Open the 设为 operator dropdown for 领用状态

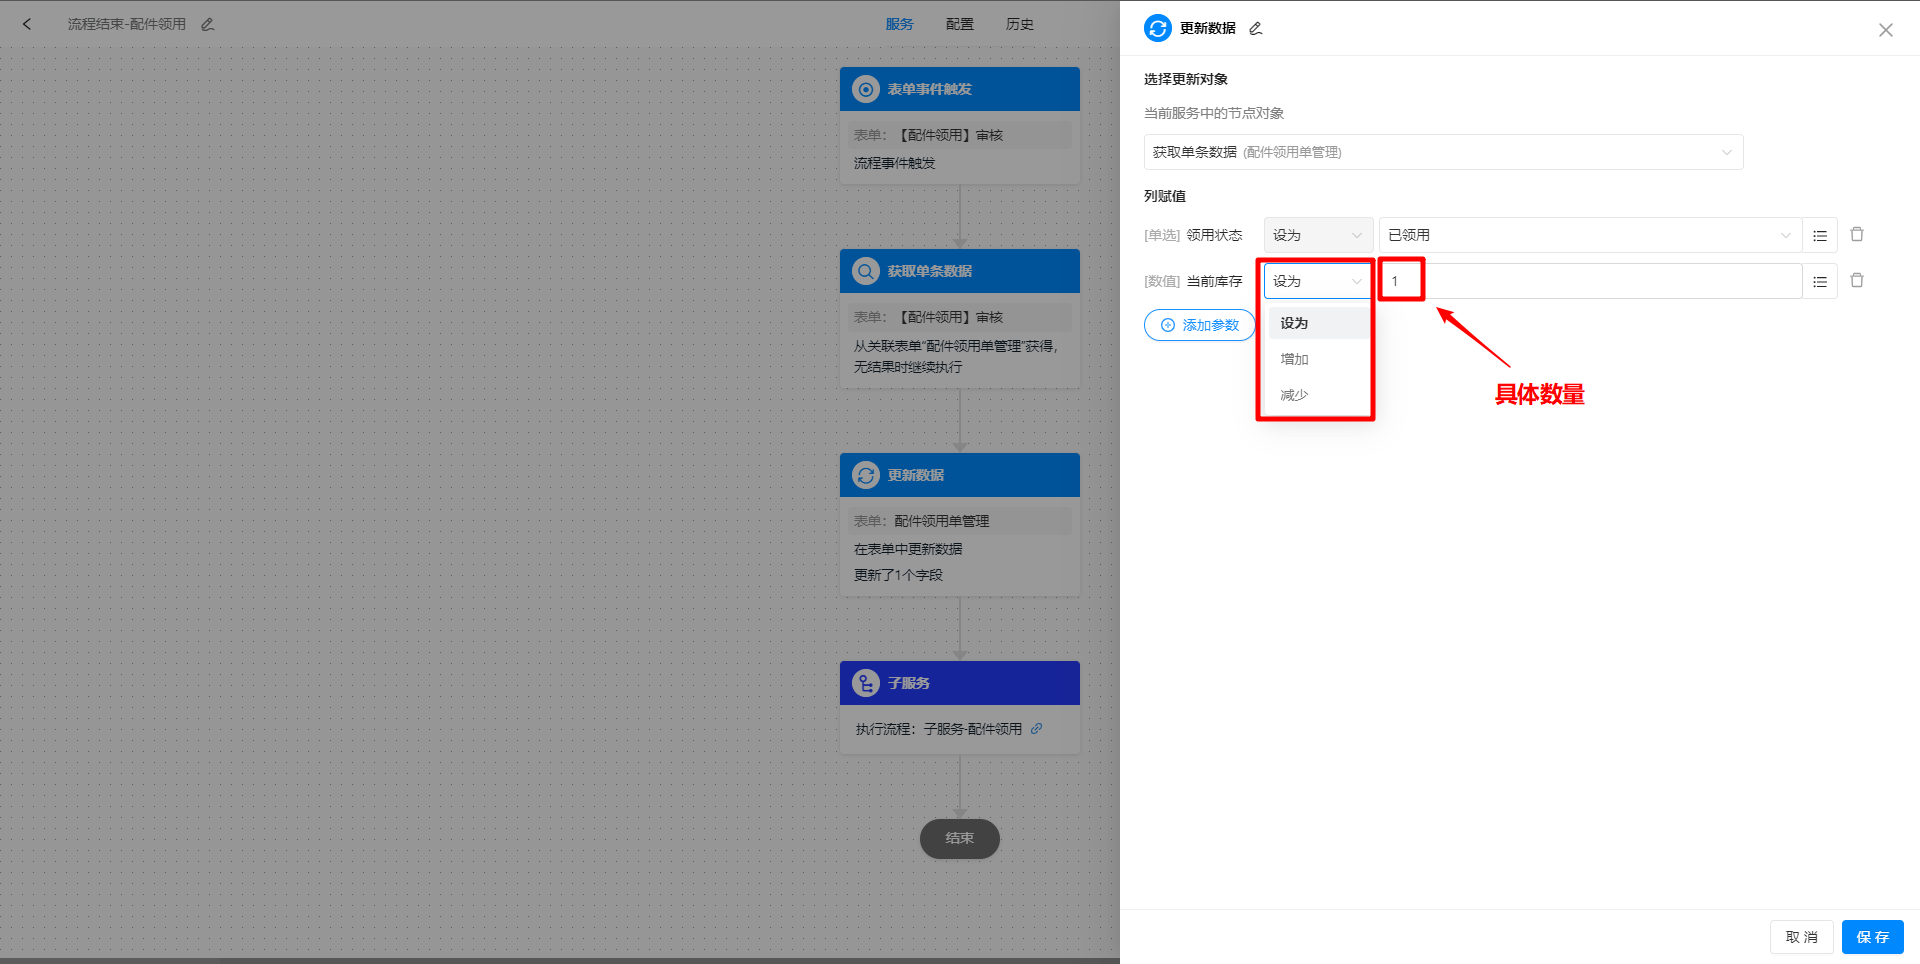[x=1317, y=235]
